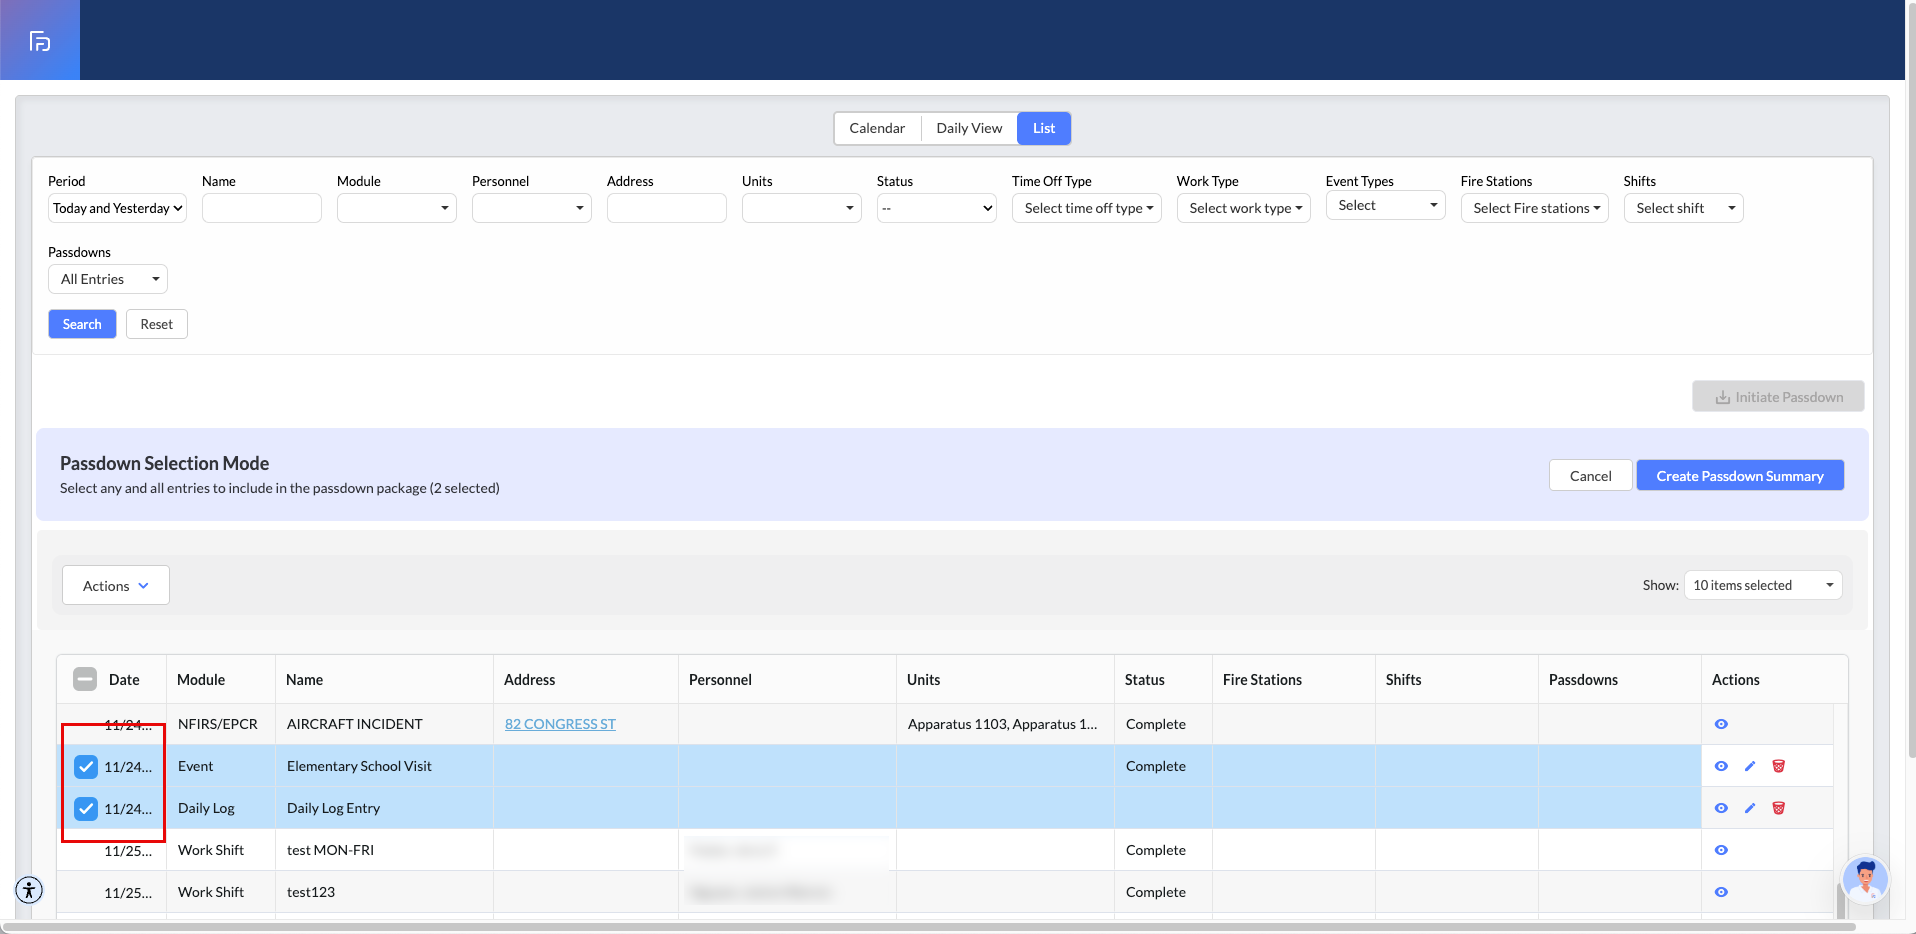Screen dimensions: 1916x934
Task: Edit the Elementary School Visit entry pencil icon
Action: [1750, 766]
